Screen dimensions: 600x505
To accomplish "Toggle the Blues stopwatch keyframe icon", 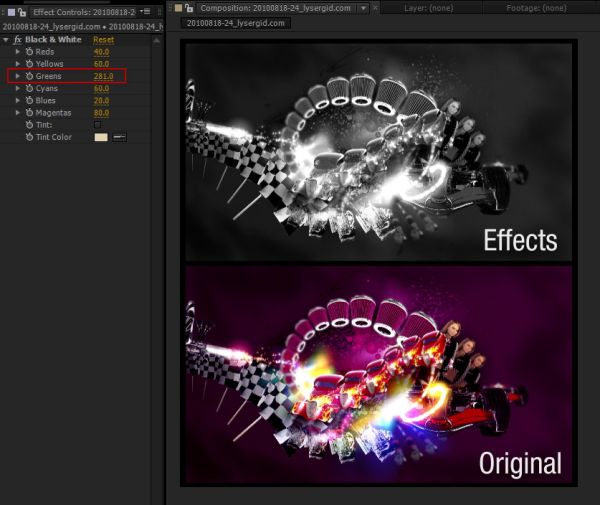I will (x=29, y=101).
